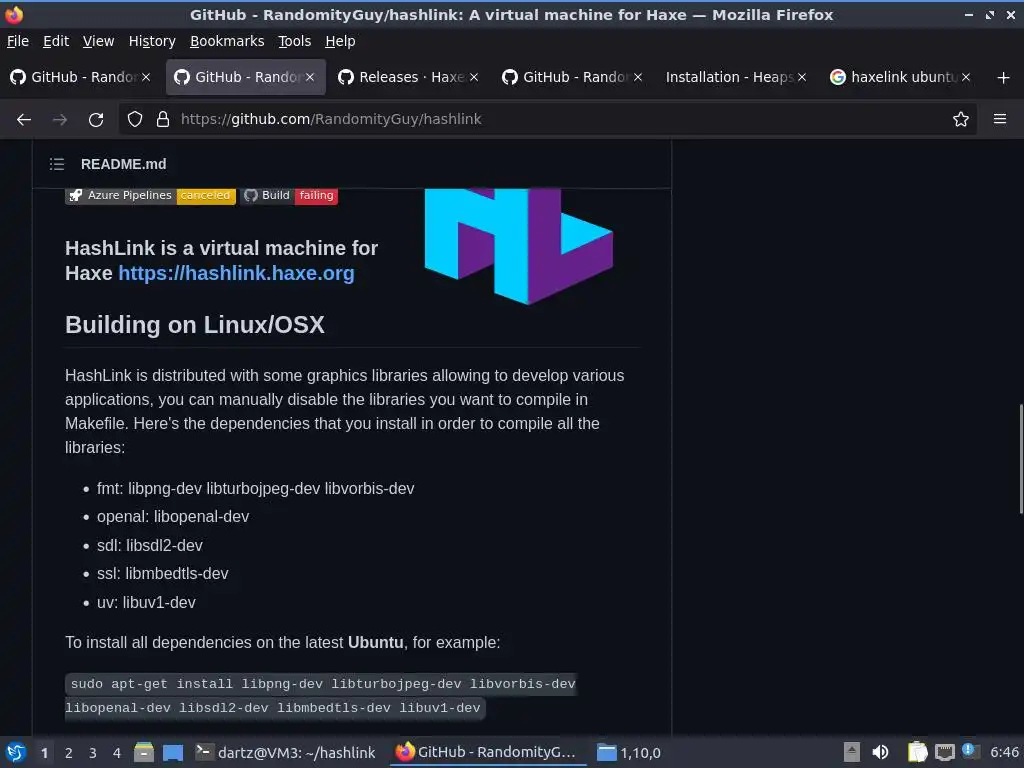Go back to the previous page
1024x768 pixels.
(24, 120)
